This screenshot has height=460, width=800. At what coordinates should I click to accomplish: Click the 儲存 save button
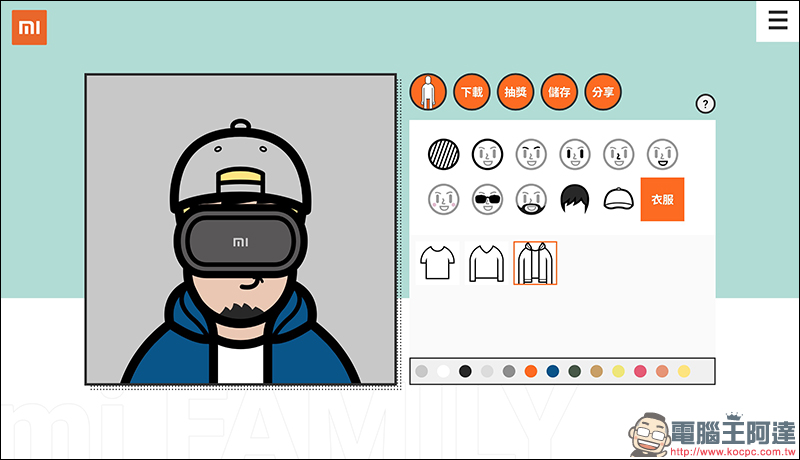[559, 92]
